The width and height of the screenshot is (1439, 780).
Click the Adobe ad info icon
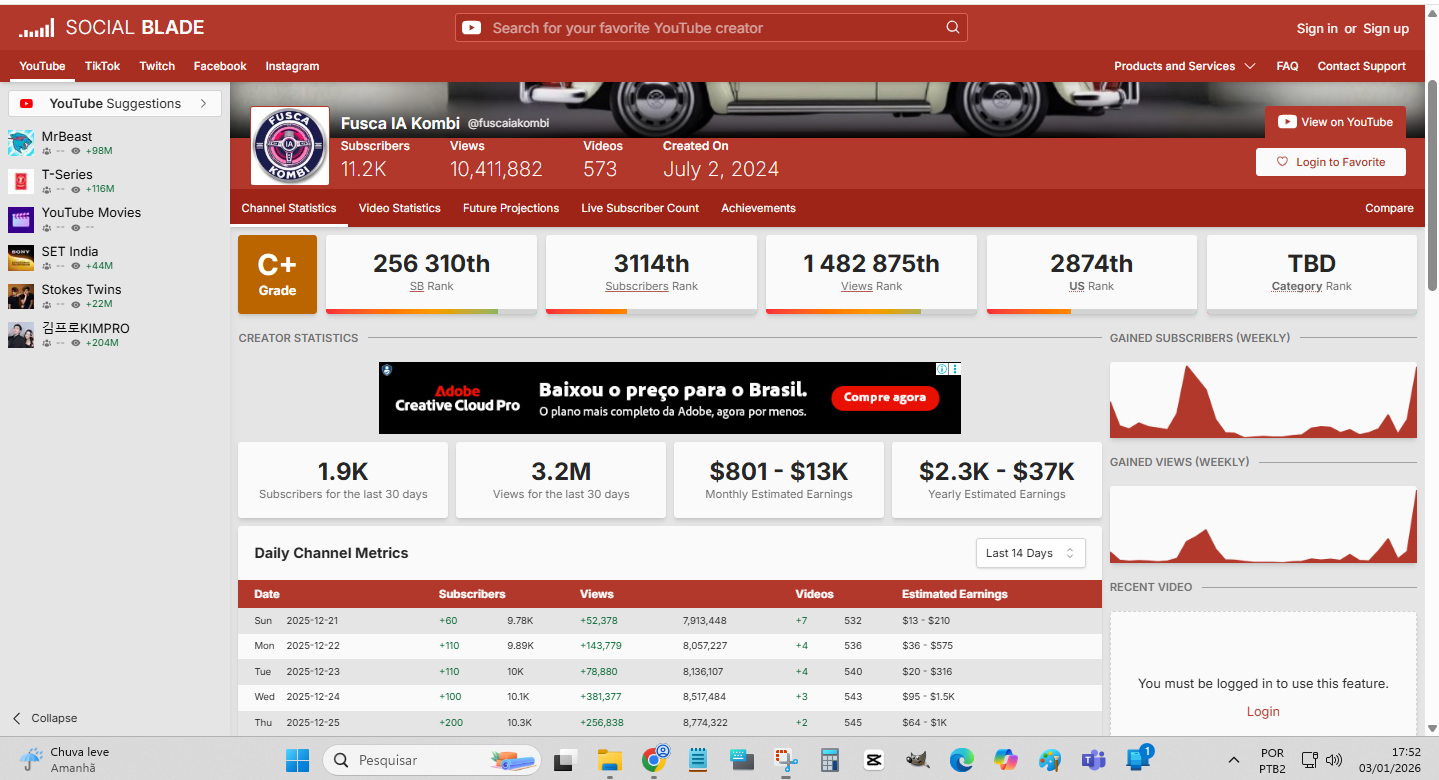(941, 369)
